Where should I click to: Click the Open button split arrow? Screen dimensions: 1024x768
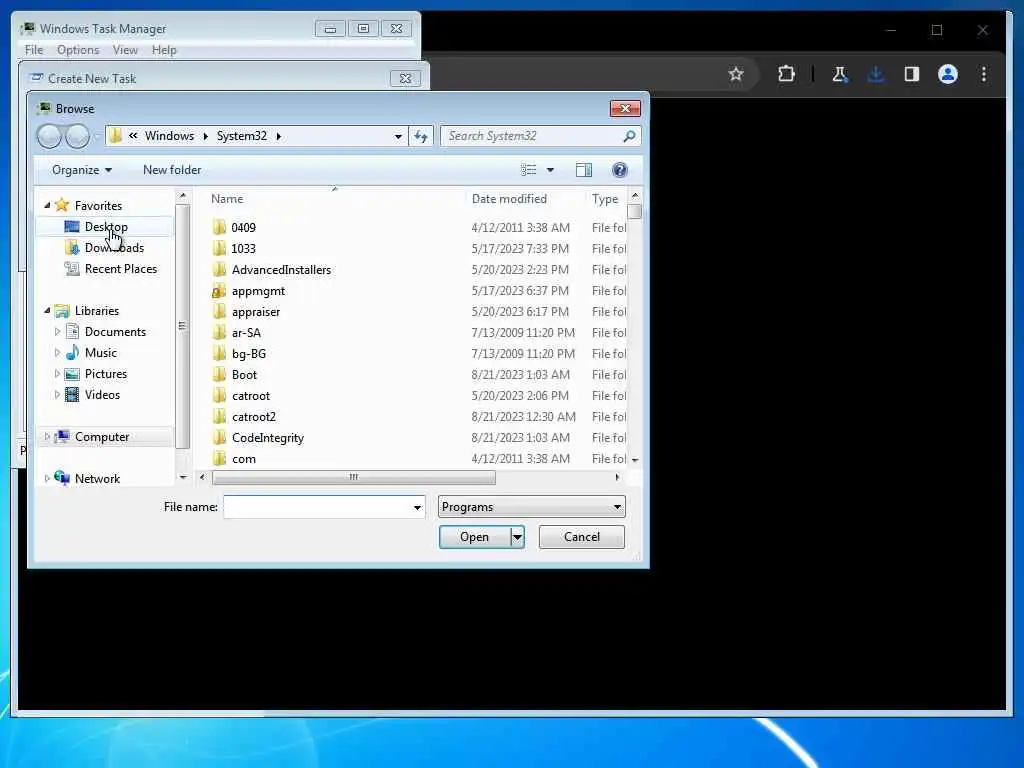click(517, 537)
